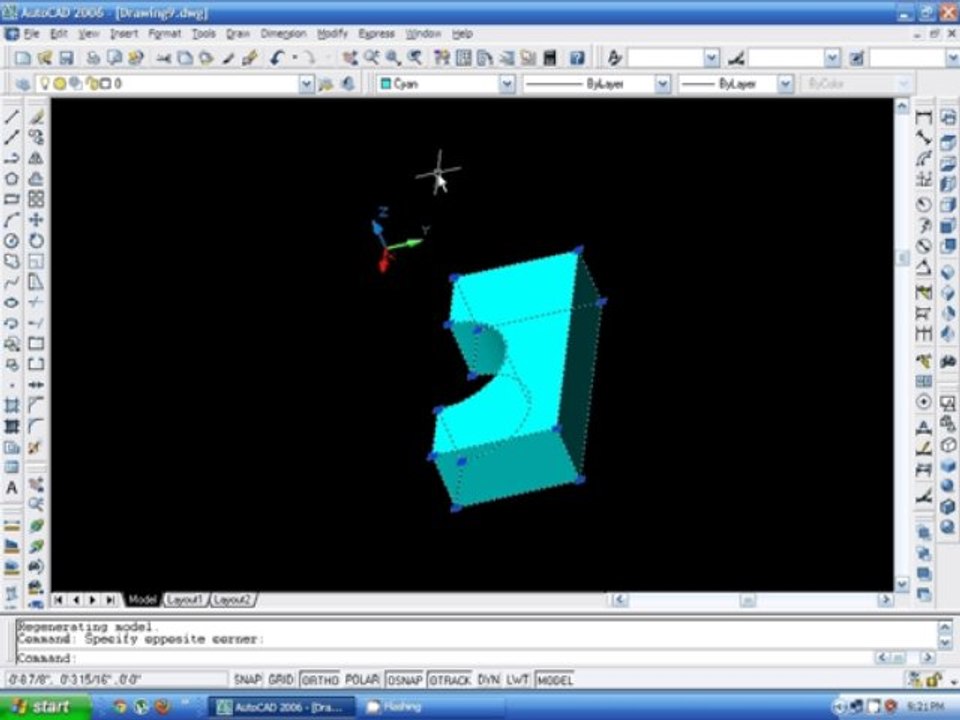960x720 pixels.
Task: Toggle ORTHO mode in status bar
Action: tap(320, 680)
